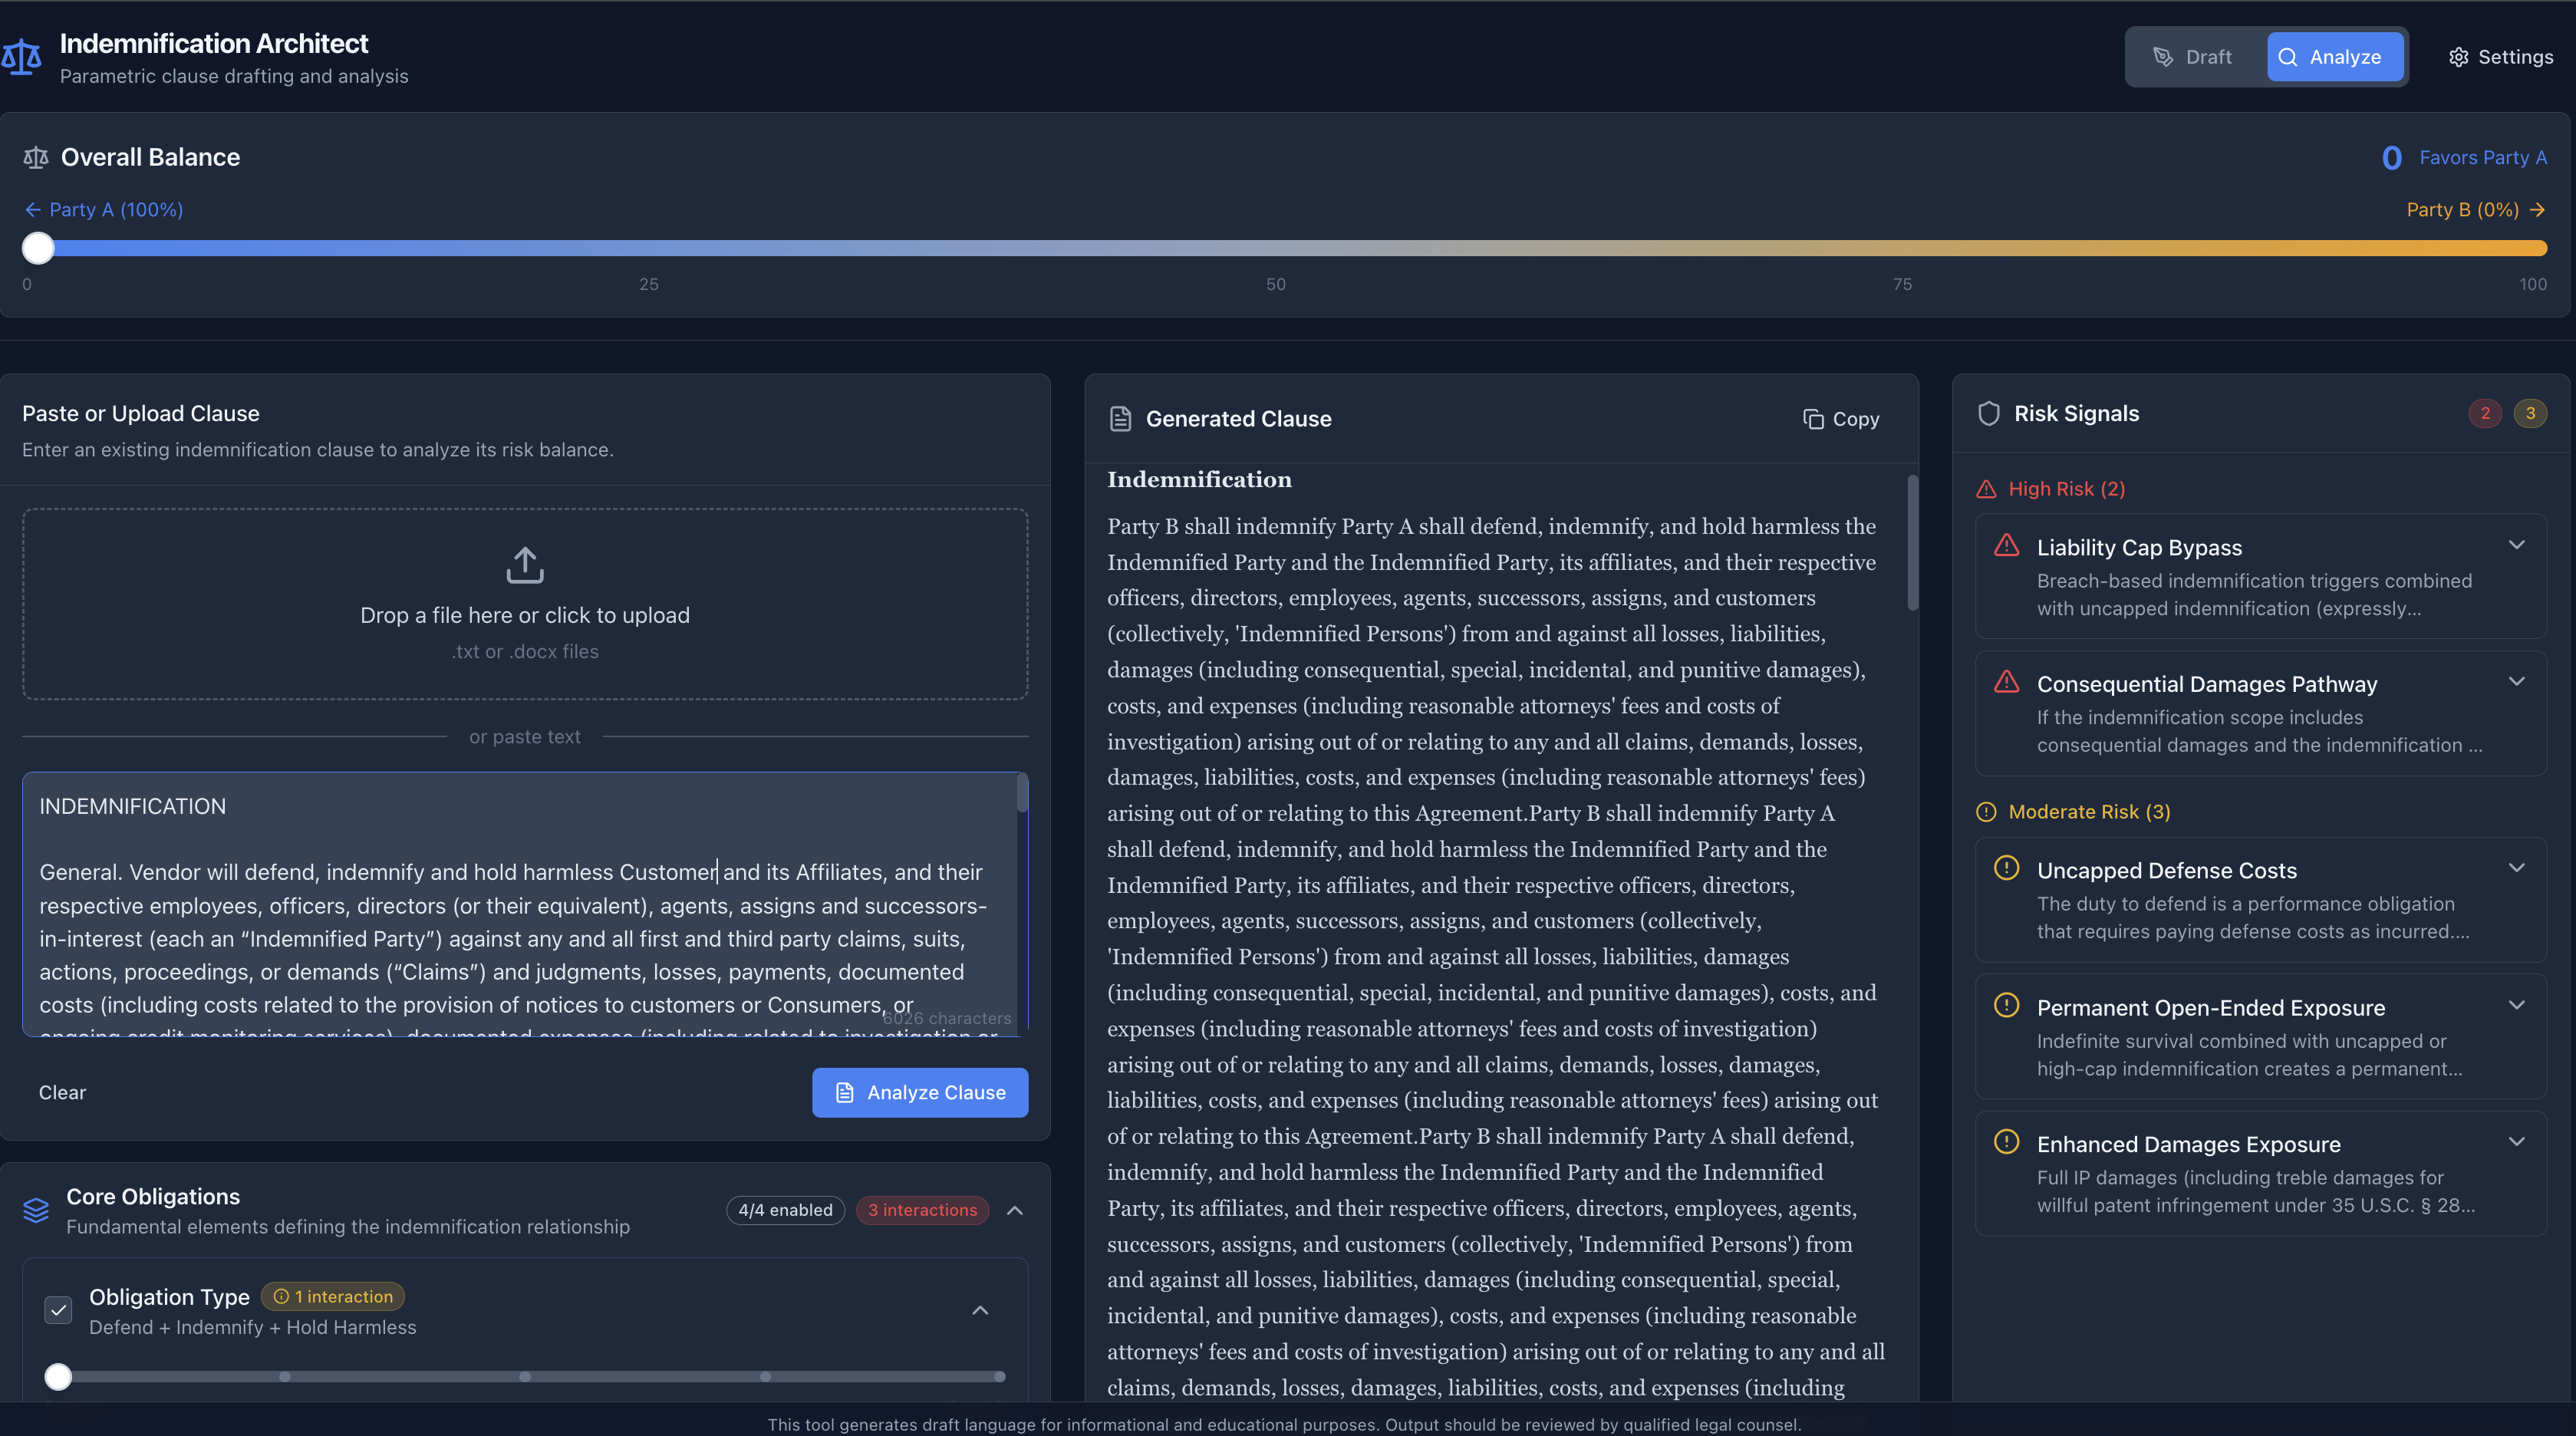Toggle the Obligation Type checkbox

(59, 1310)
